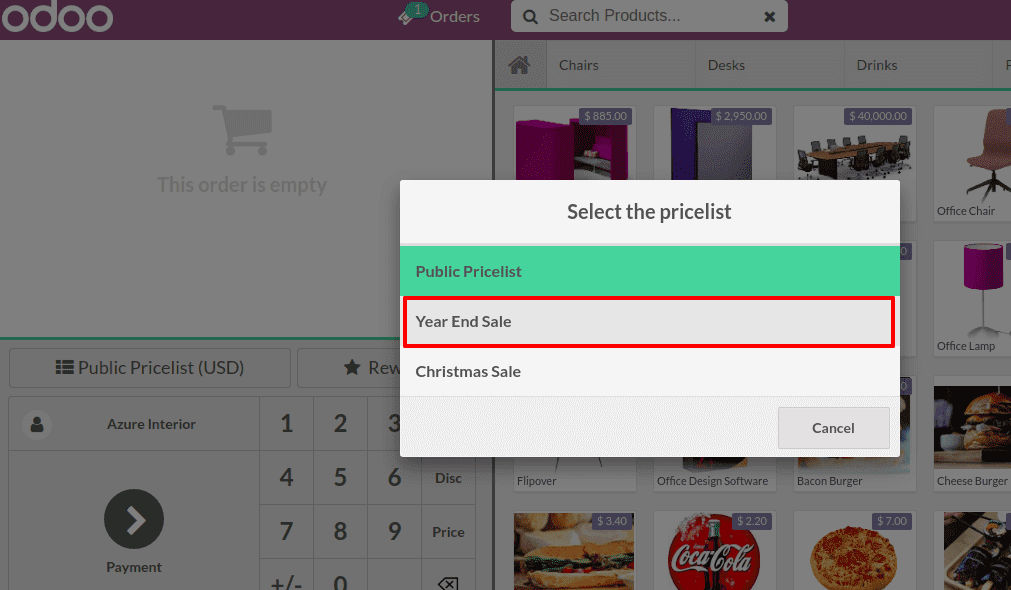This screenshot has width=1011, height=590.
Task: Click the Odoo logo
Action: point(57,16)
